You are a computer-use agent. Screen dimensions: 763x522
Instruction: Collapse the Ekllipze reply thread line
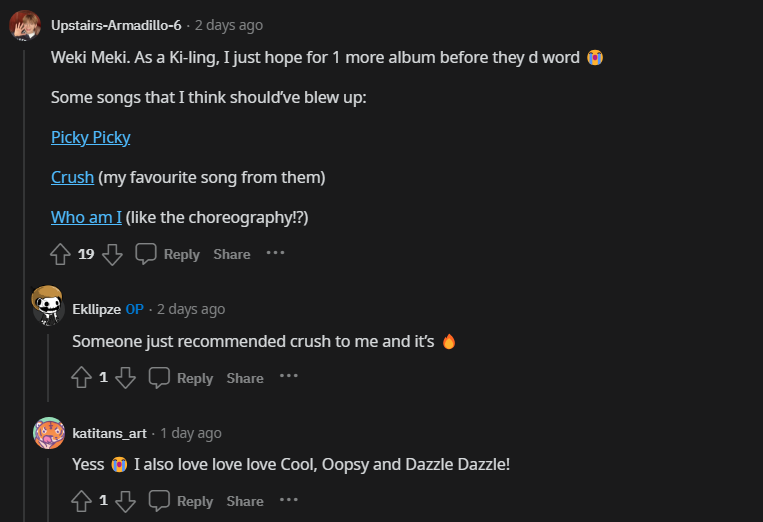point(48,370)
